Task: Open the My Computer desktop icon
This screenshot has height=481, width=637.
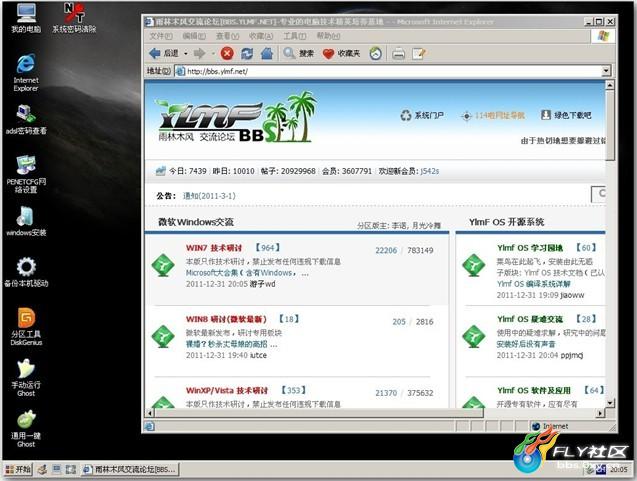Action: [26, 18]
